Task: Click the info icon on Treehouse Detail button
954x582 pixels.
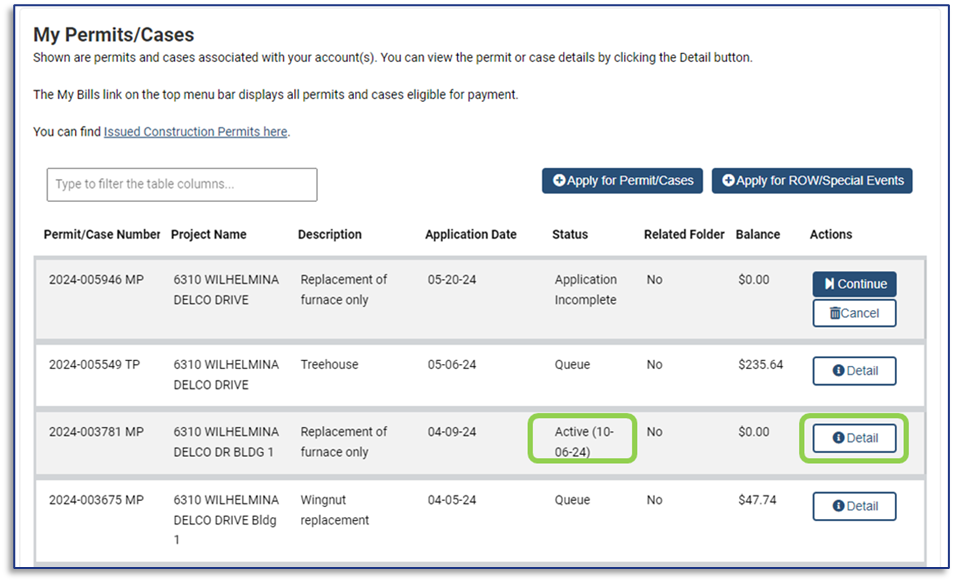Action: pos(838,371)
